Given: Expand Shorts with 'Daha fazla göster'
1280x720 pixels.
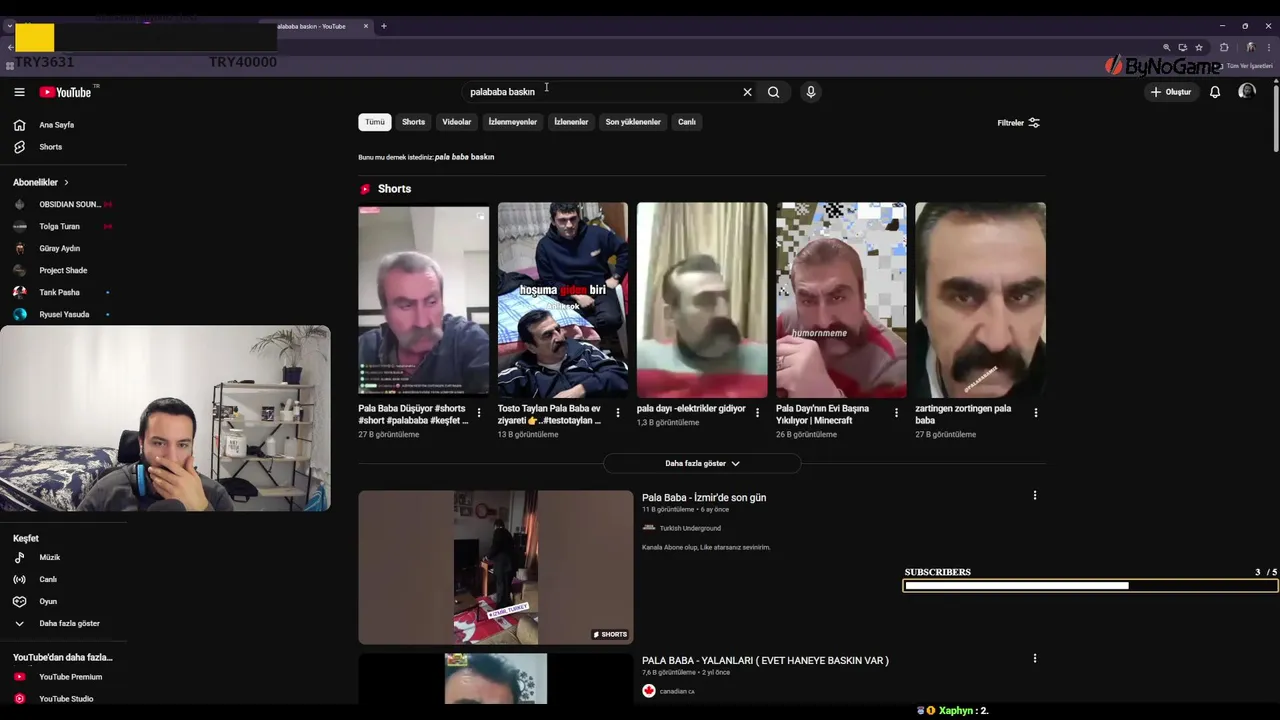Looking at the screenshot, I should (702, 463).
